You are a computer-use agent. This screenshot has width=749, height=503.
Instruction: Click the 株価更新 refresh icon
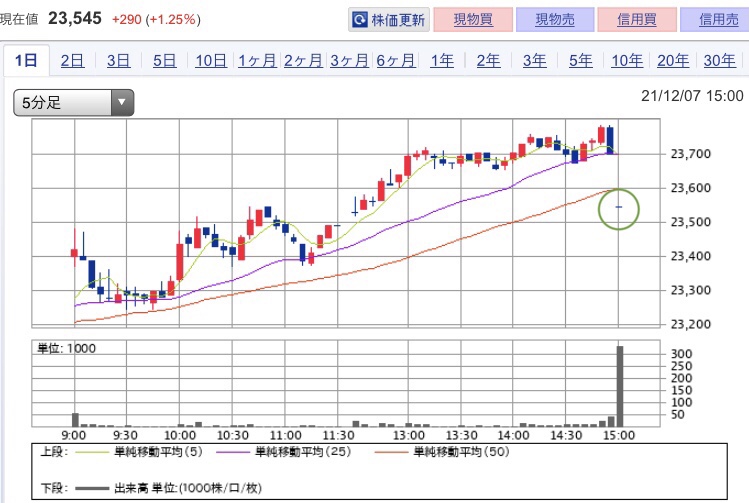(359, 20)
